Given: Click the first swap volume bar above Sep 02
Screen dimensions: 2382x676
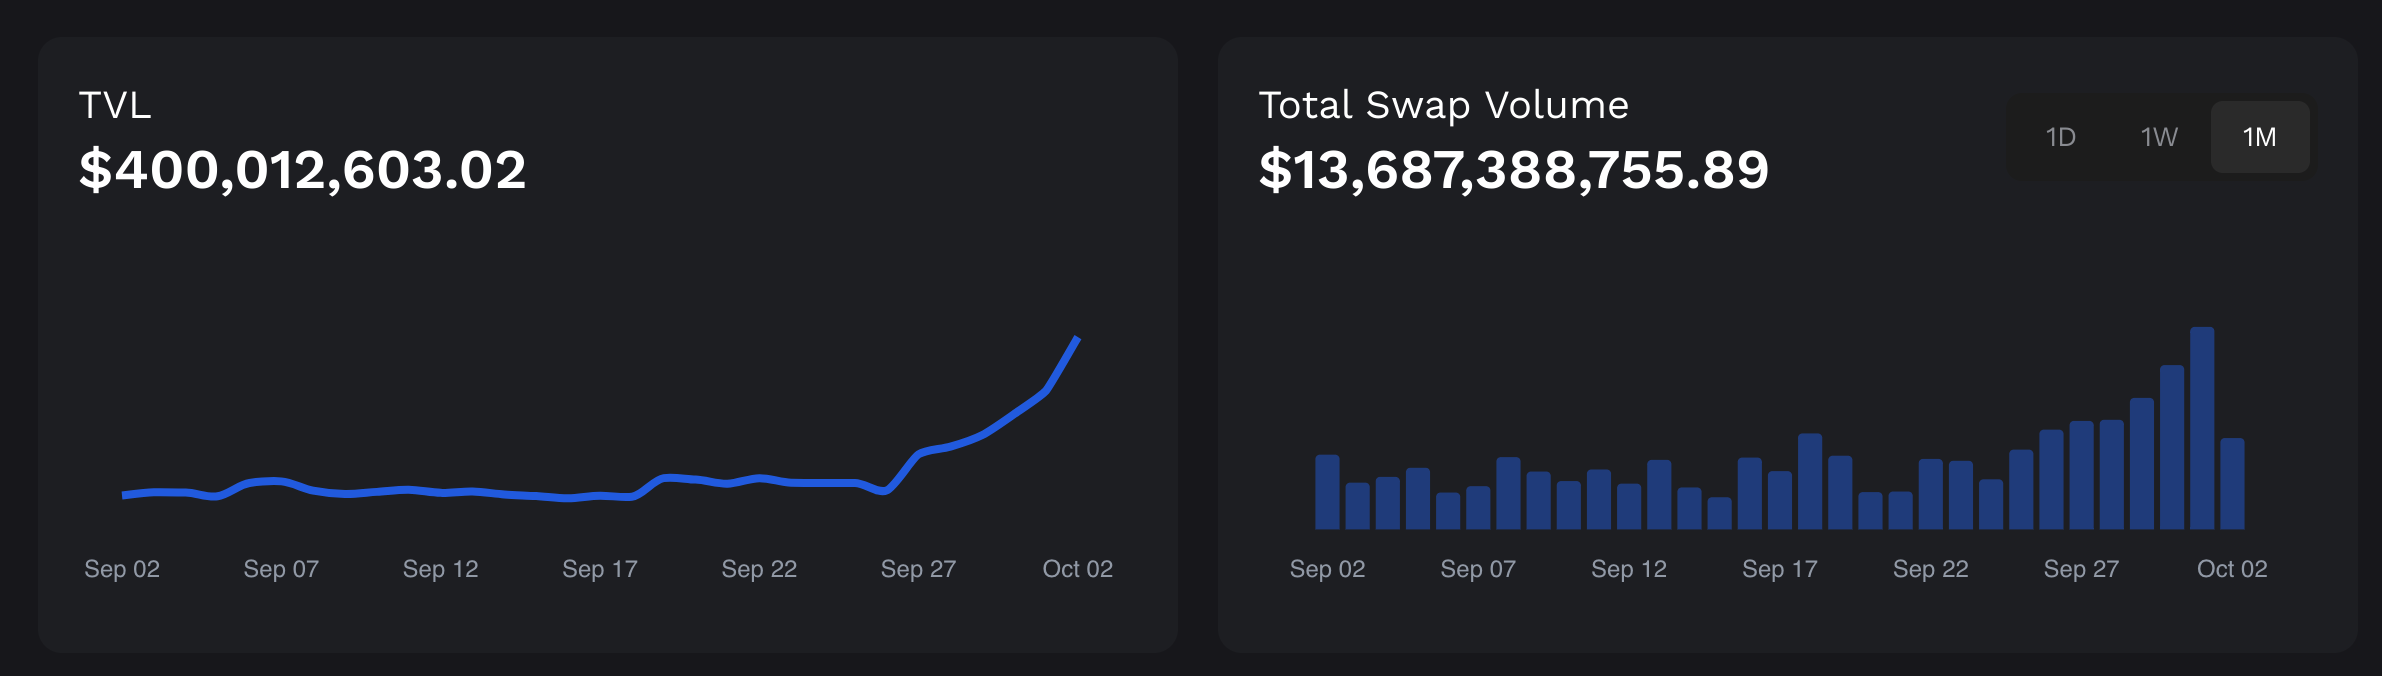Looking at the screenshot, I should 1327,492.
